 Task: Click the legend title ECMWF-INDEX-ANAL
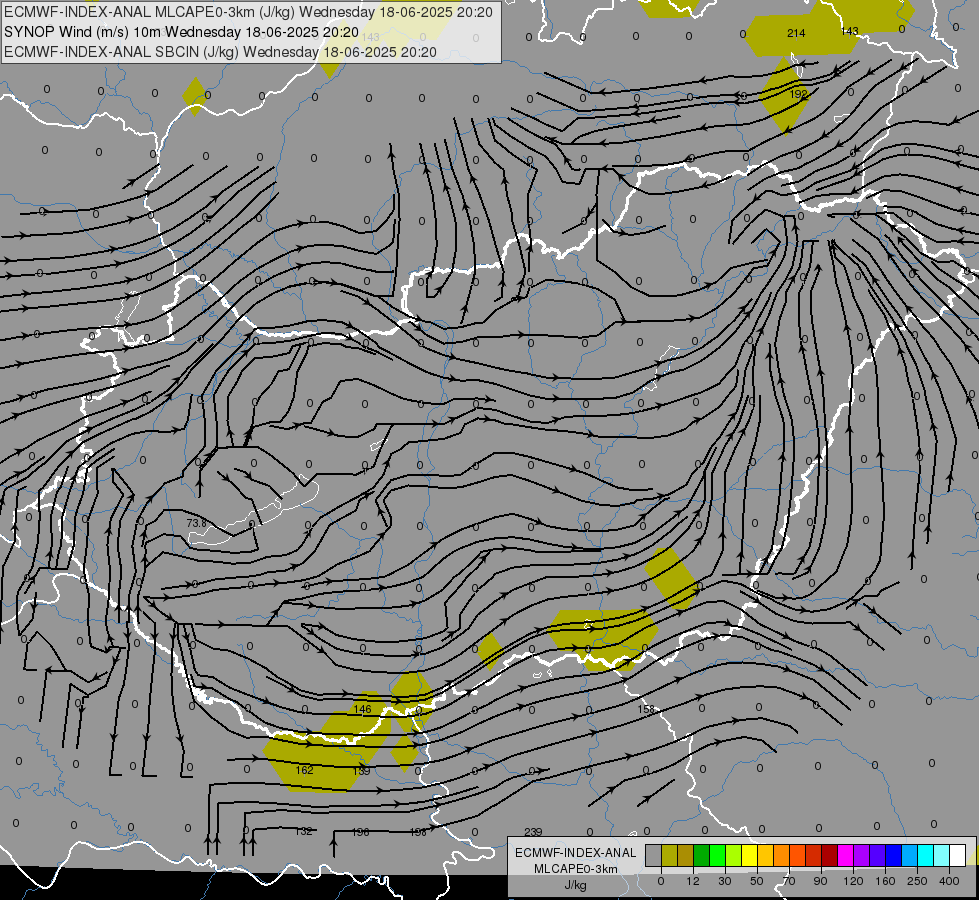[575, 853]
